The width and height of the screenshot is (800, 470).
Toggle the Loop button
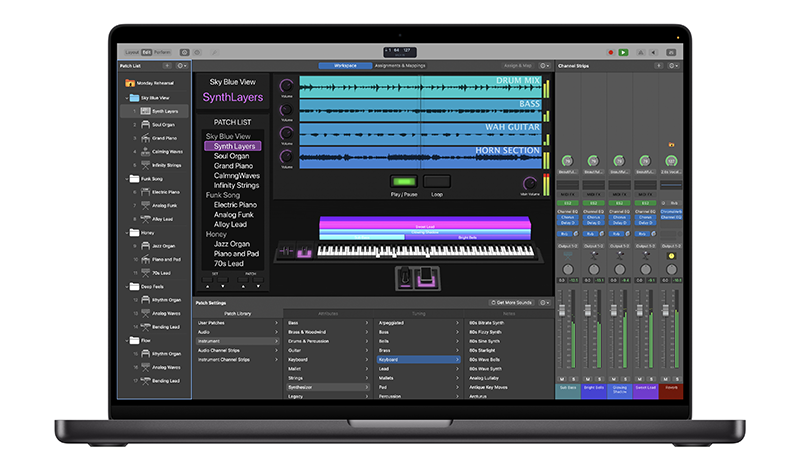436,181
